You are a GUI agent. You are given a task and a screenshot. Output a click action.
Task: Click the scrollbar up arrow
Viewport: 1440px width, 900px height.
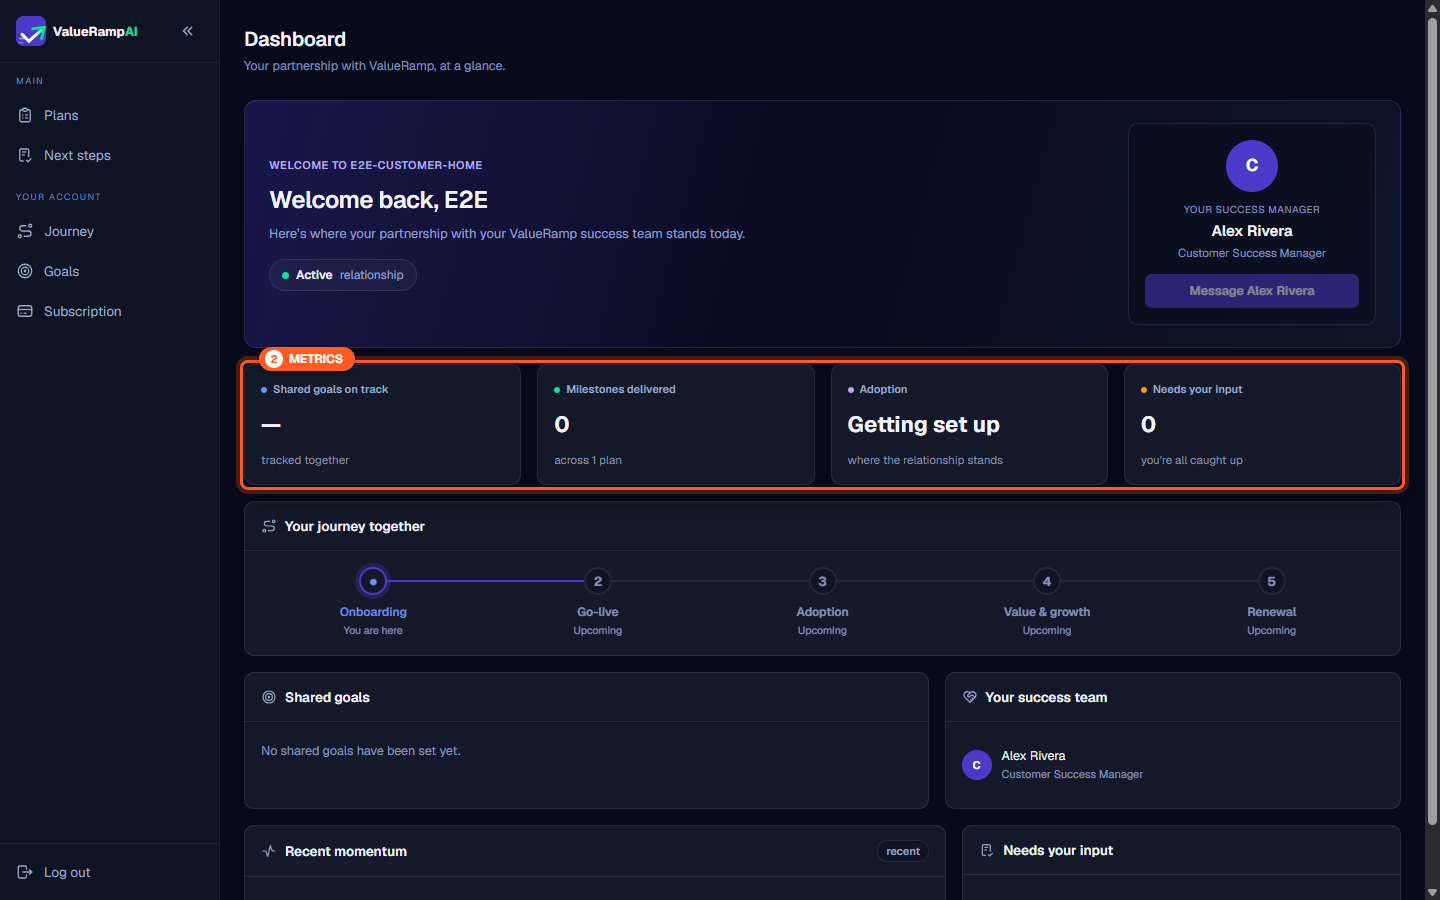click(1432, 7)
